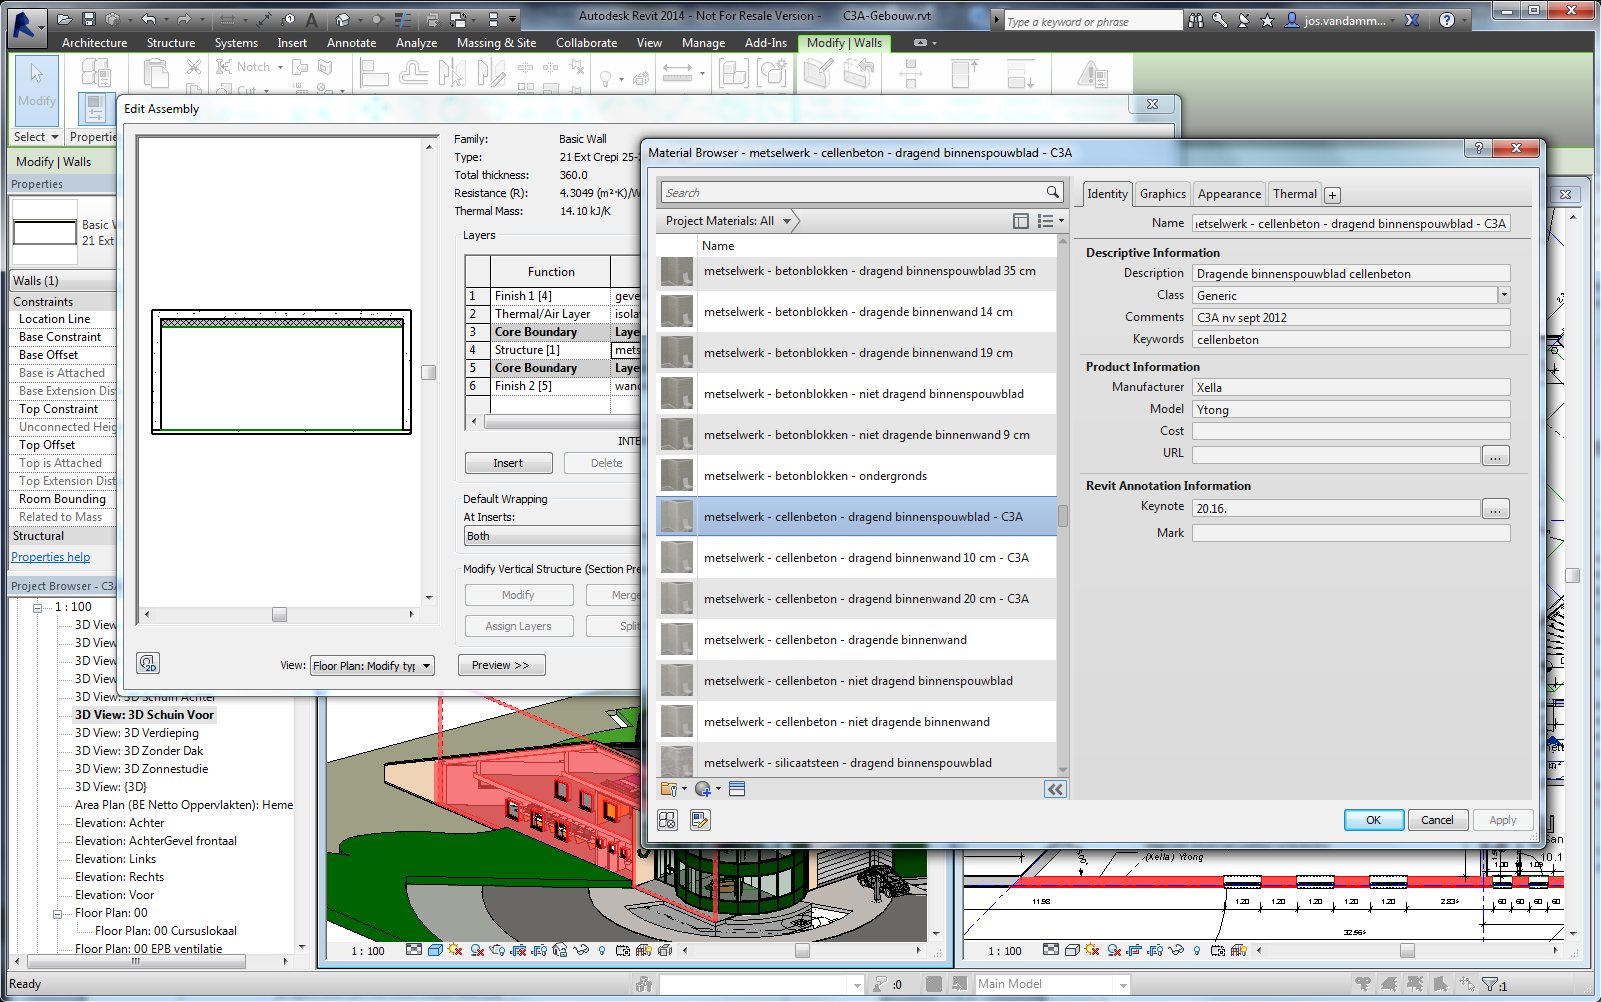Select the Structure [1] layer row
1601x1002 pixels.
click(x=552, y=350)
